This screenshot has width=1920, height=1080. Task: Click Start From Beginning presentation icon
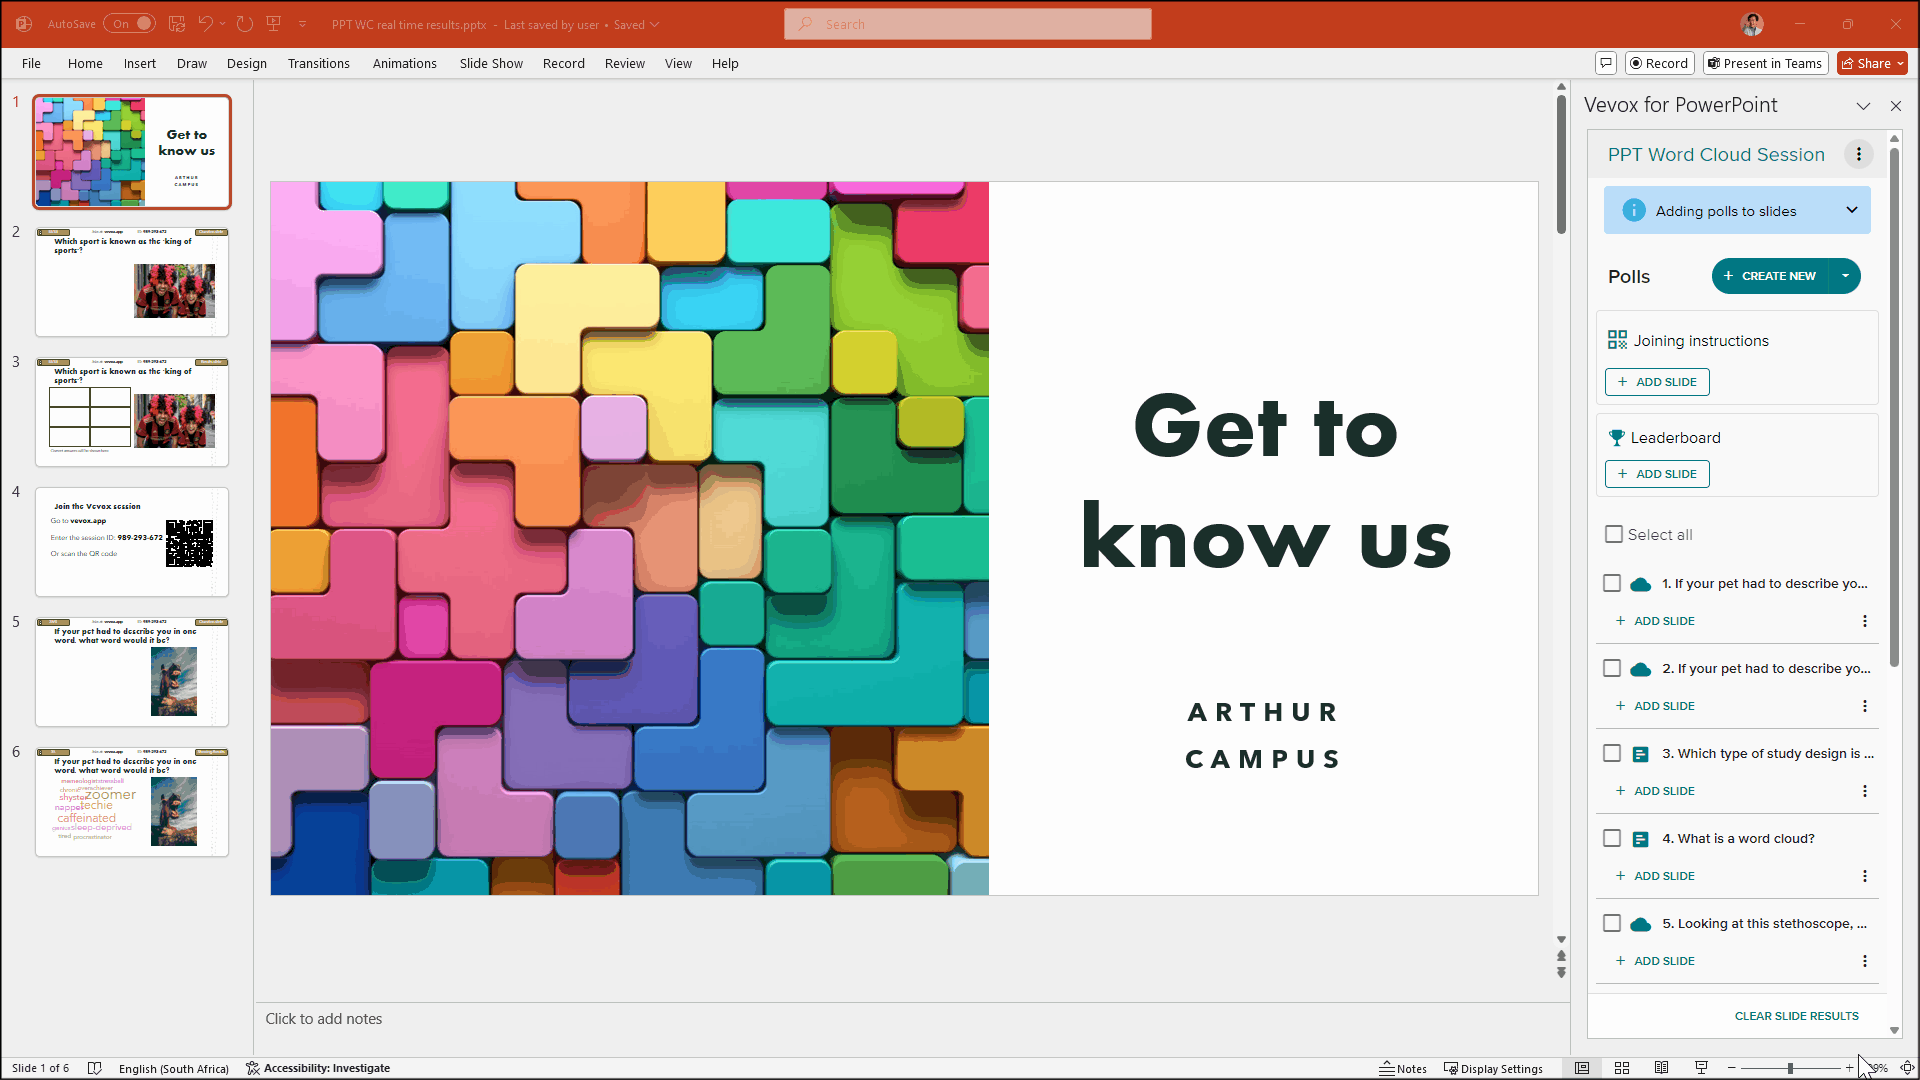point(273,24)
